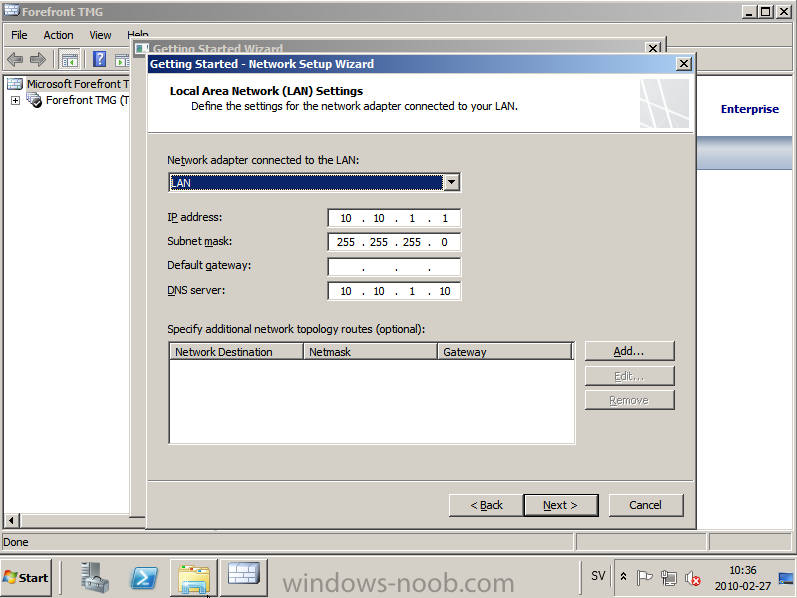This screenshot has height=598, width=797.
Task: Open the View menu
Action: click(x=100, y=35)
